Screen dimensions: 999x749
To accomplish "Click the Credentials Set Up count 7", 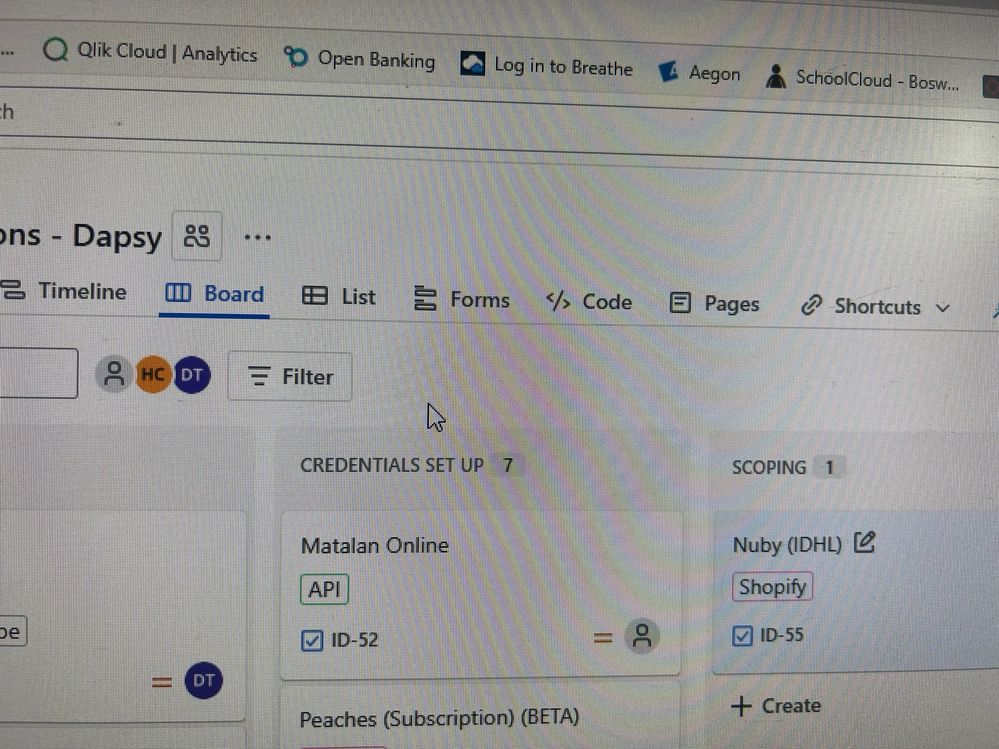I will coord(508,466).
